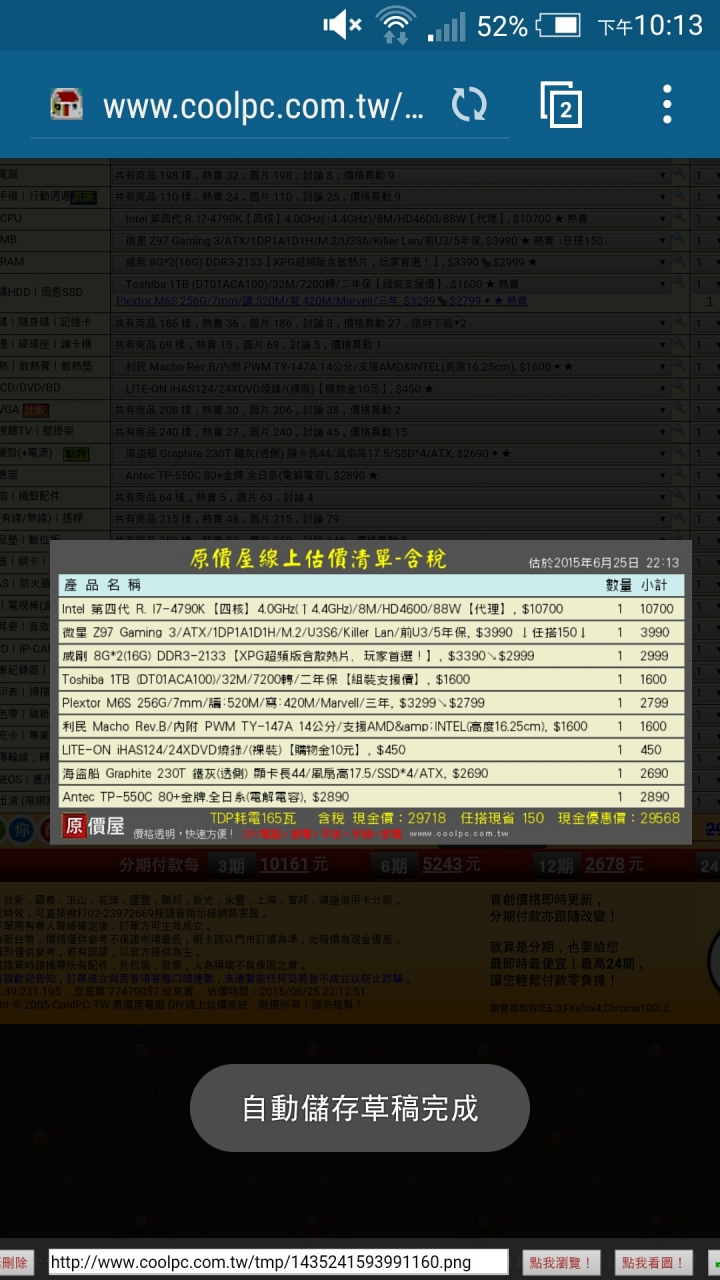
Task: Click the Intel i7-4790K row in quote
Action: click(x=371, y=608)
